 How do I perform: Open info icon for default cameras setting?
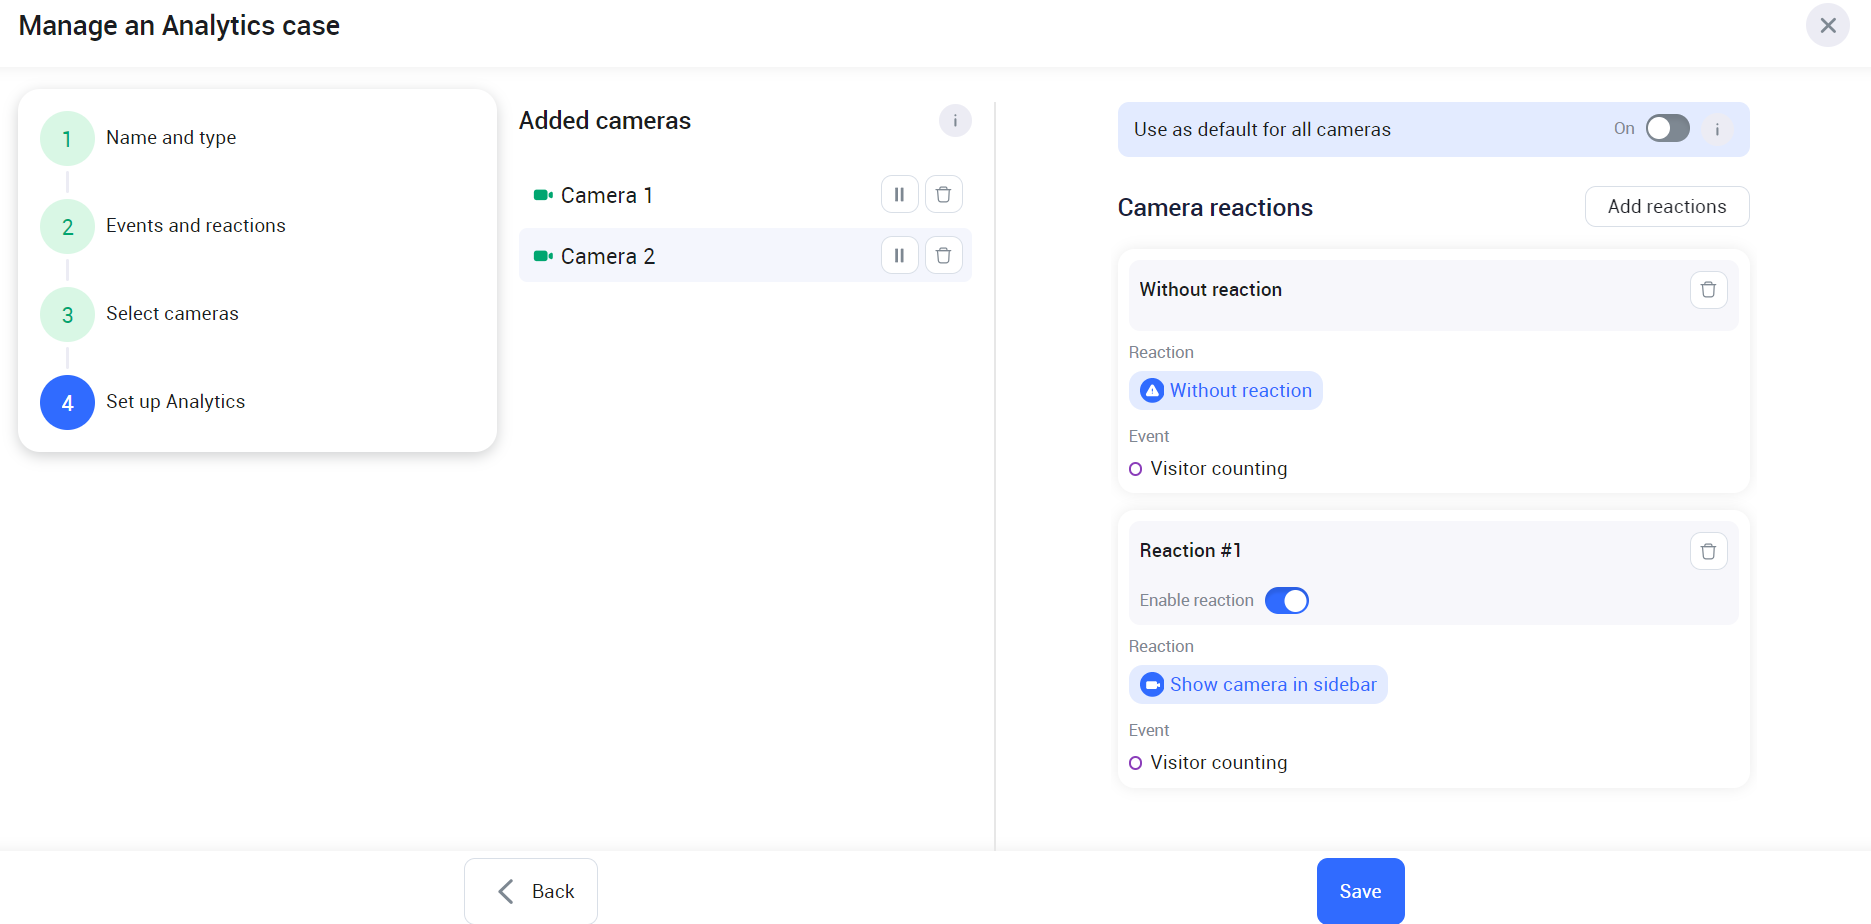click(x=1717, y=129)
